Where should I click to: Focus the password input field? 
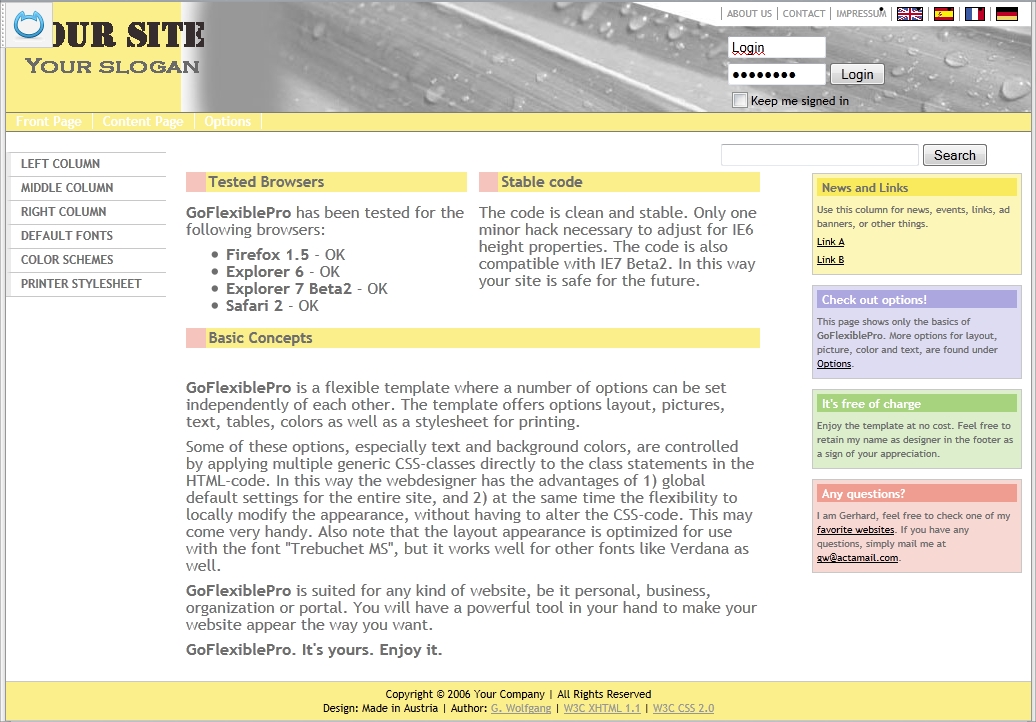[x=777, y=74]
